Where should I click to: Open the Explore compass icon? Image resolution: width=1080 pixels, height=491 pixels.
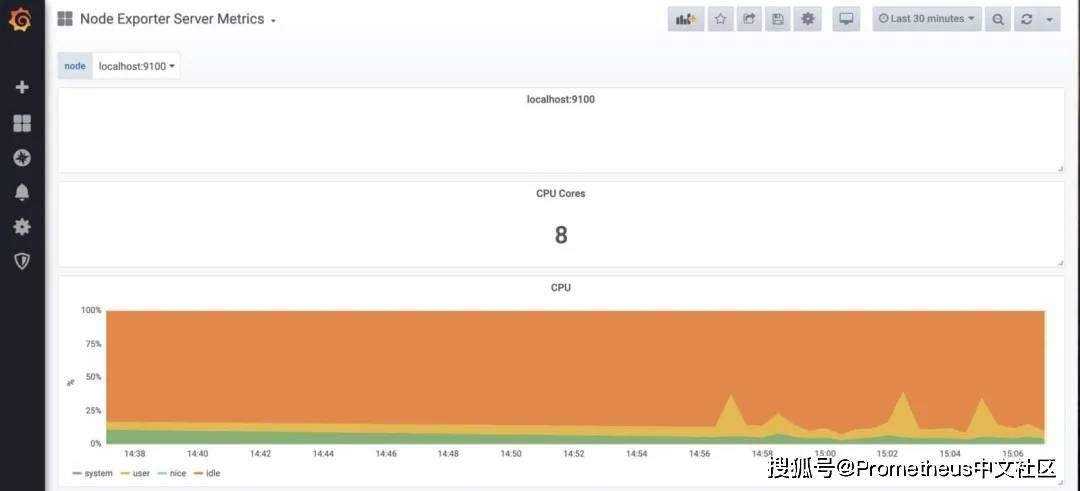tap(22, 158)
